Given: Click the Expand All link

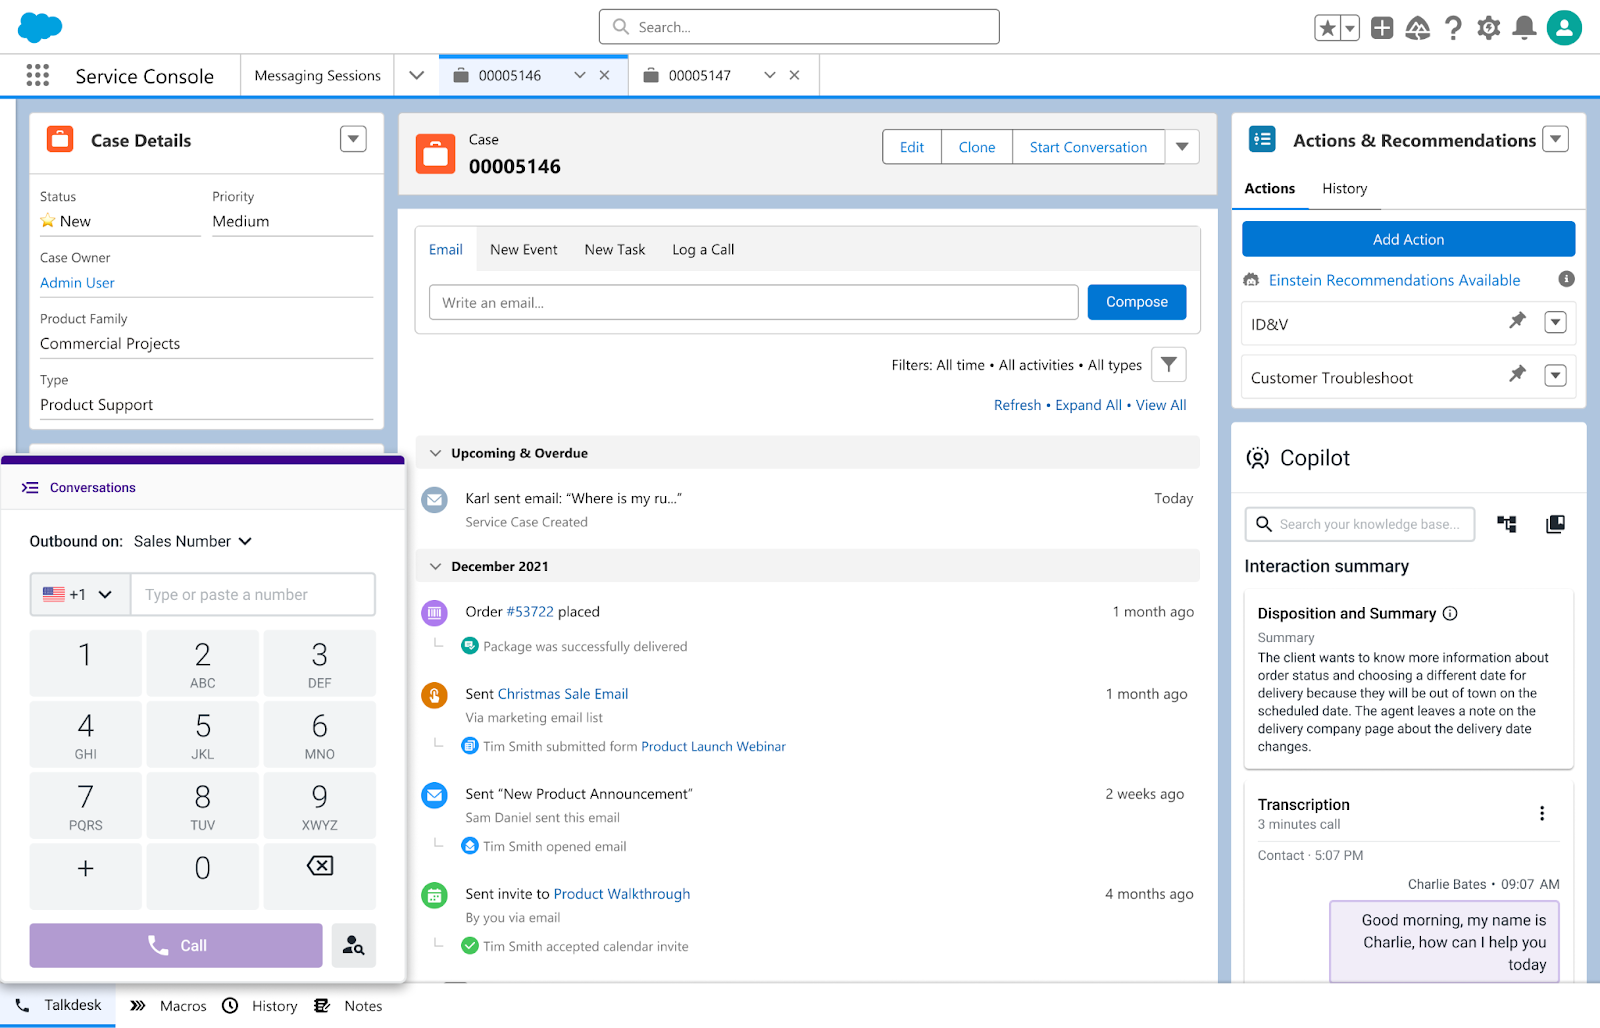Looking at the screenshot, I should 1088,405.
